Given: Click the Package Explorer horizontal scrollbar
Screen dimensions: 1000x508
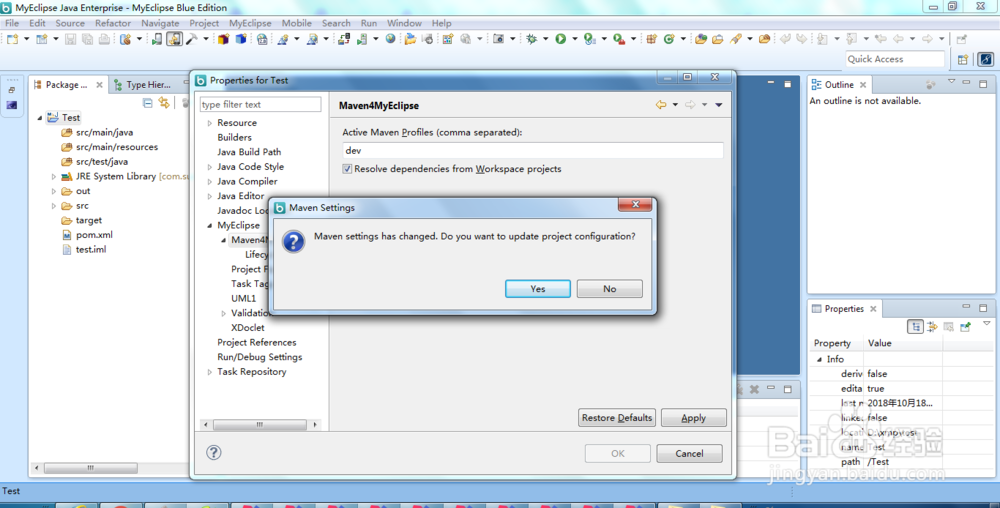Looking at the screenshot, I should (91, 468).
